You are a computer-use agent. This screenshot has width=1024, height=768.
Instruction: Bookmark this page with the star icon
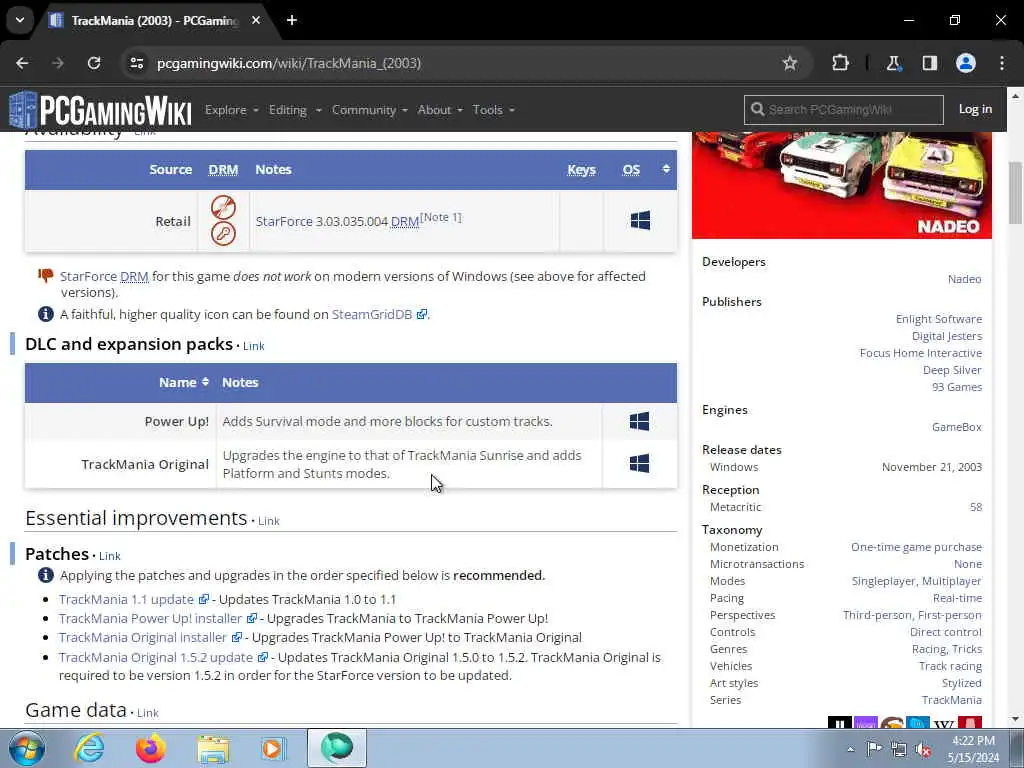790,63
